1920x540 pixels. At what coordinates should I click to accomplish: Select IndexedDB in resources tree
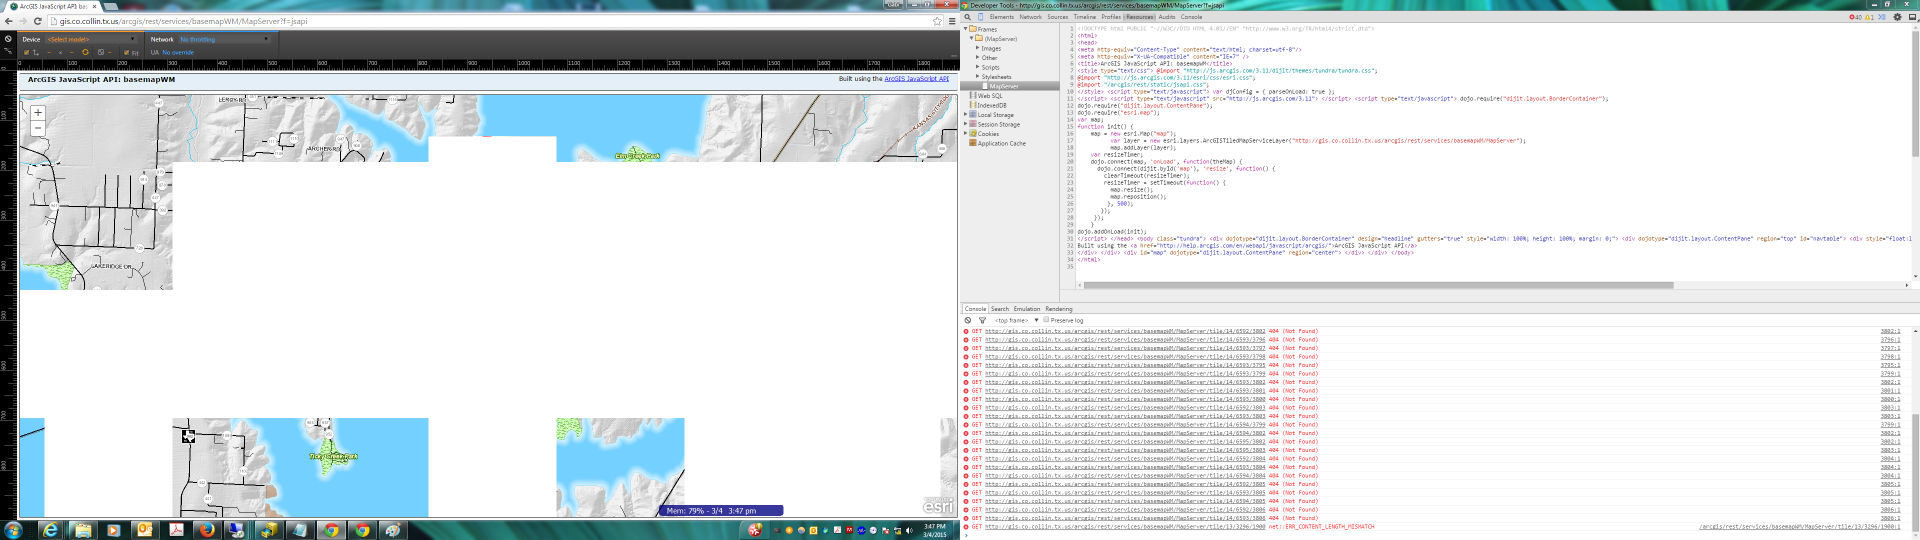(992, 105)
